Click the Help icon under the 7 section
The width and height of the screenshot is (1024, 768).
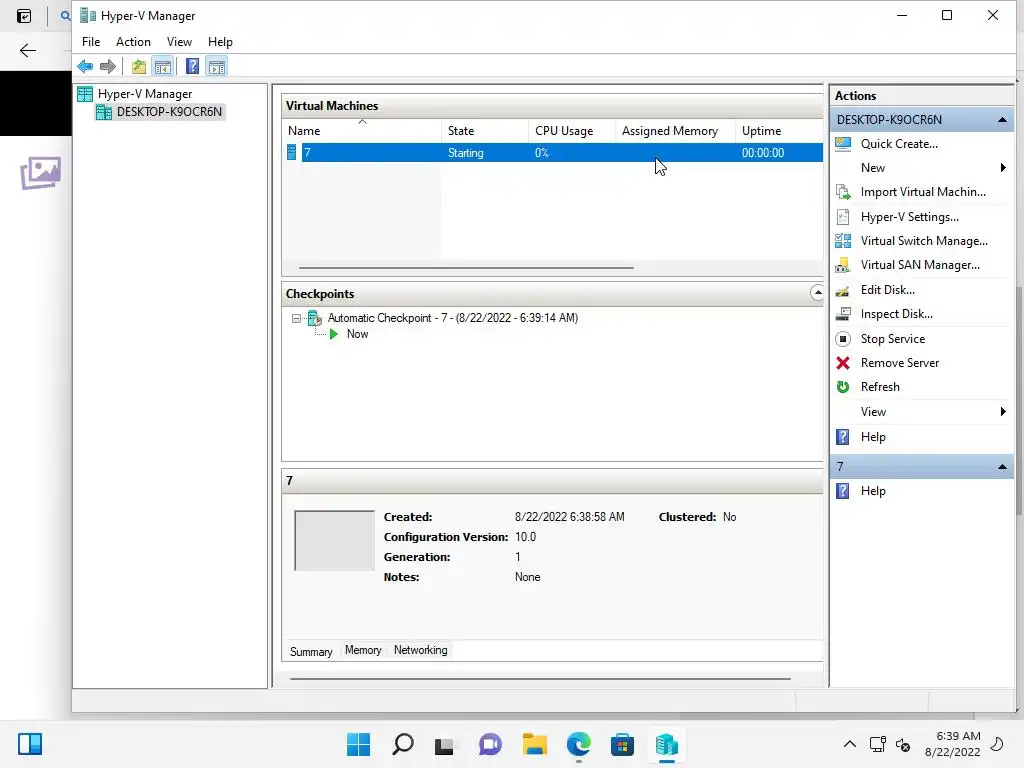(843, 491)
